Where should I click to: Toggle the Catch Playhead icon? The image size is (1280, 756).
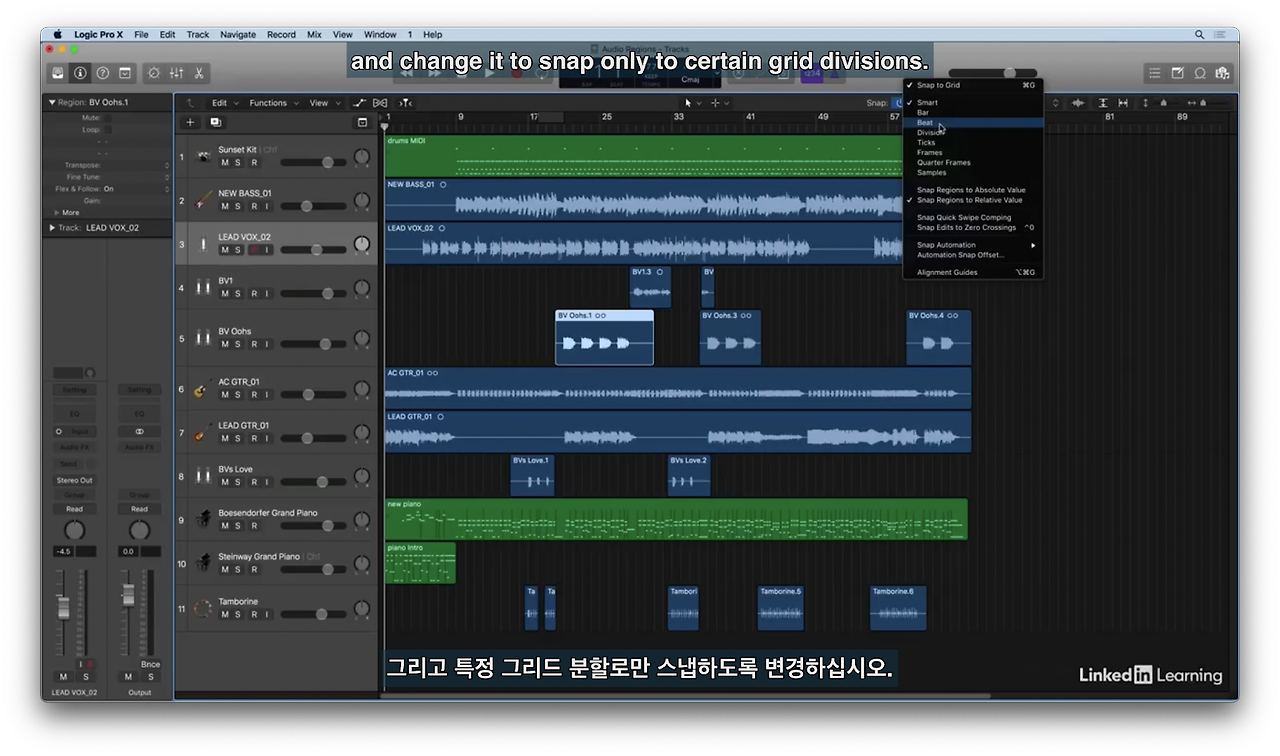coord(405,103)
